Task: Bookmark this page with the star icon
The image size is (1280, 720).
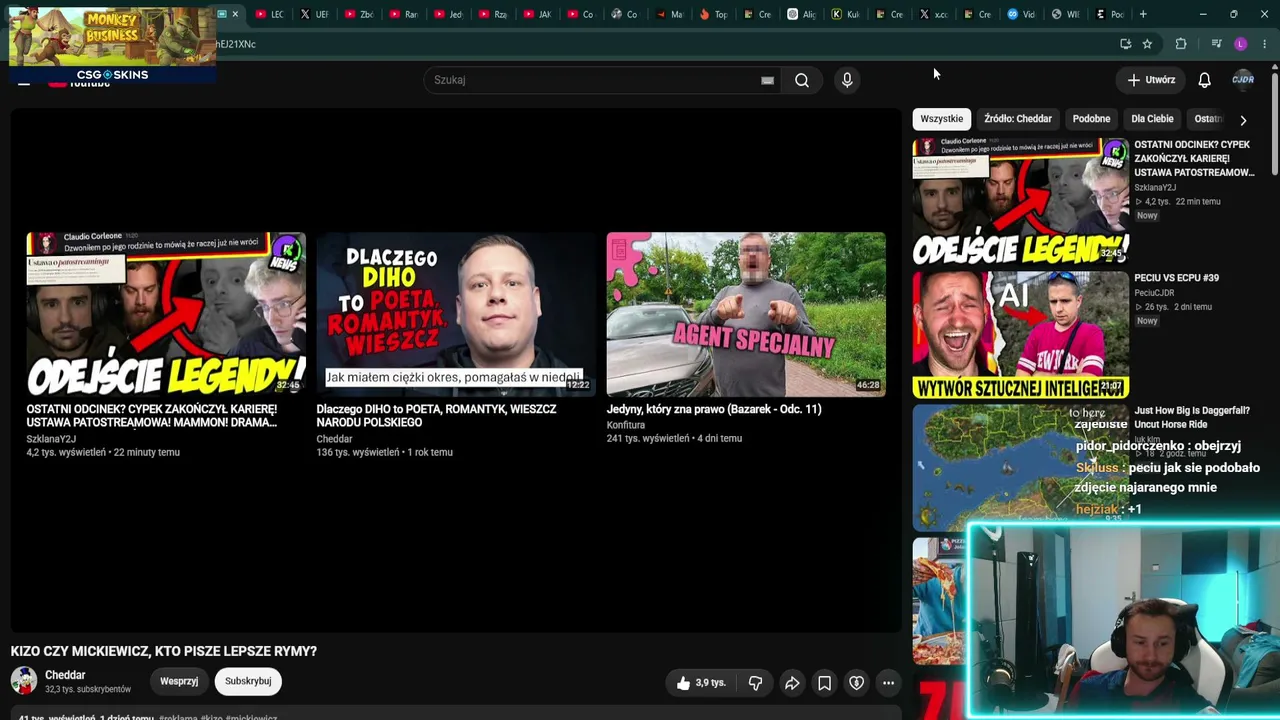Action: (x=1147, y=44)
